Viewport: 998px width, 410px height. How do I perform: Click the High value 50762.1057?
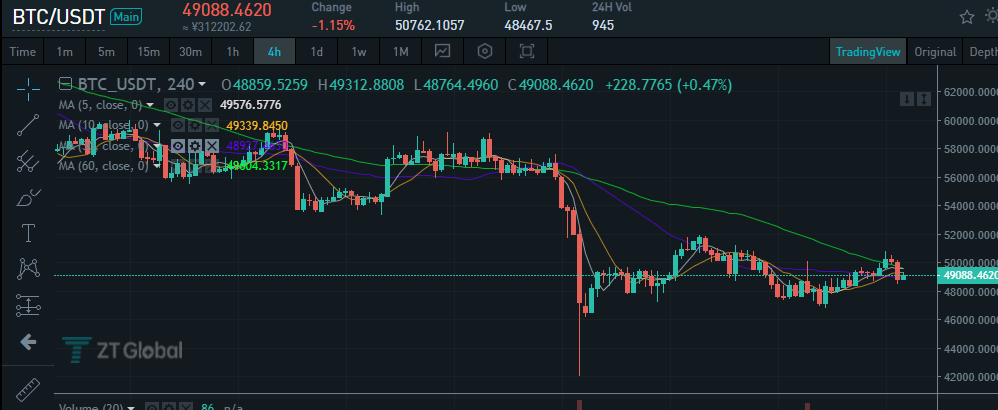tap(430, 25)
